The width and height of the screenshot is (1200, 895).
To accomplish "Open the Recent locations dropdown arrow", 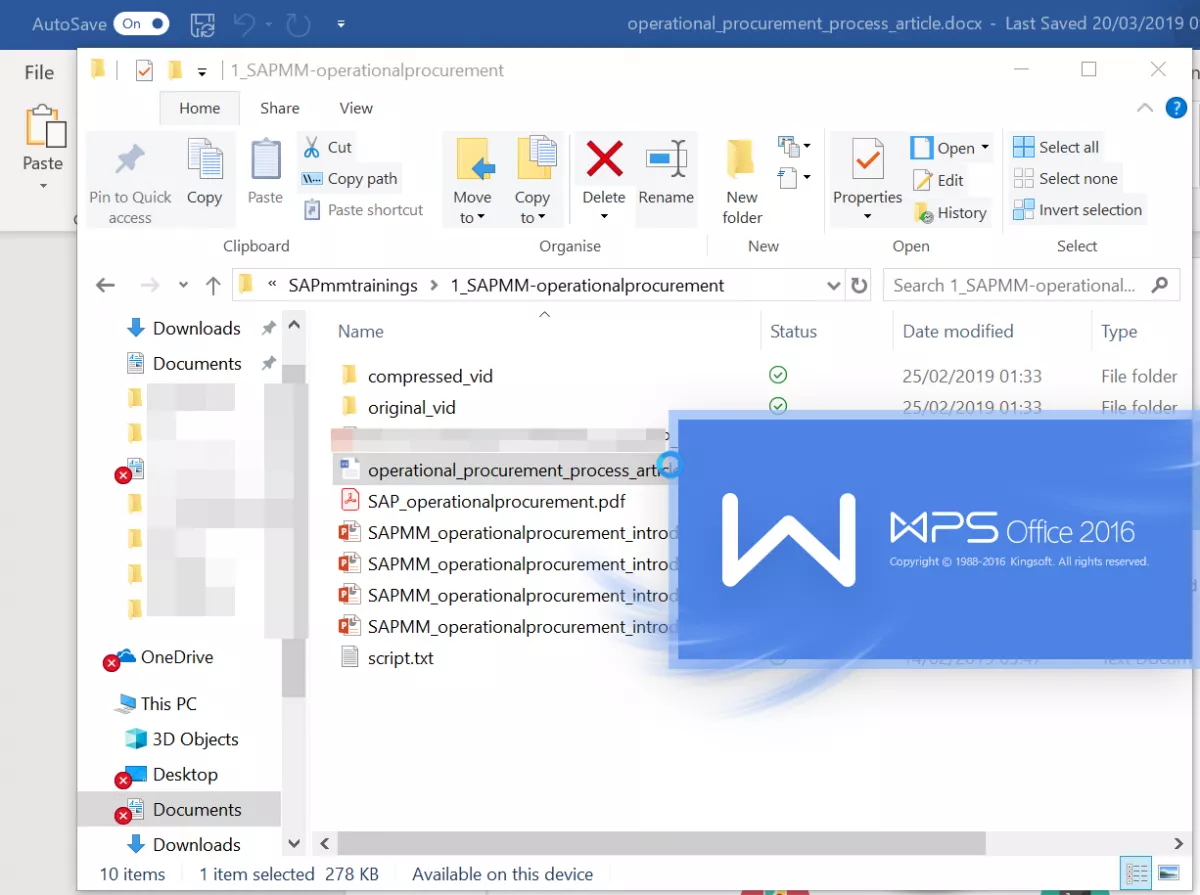I will coord(183,286).
